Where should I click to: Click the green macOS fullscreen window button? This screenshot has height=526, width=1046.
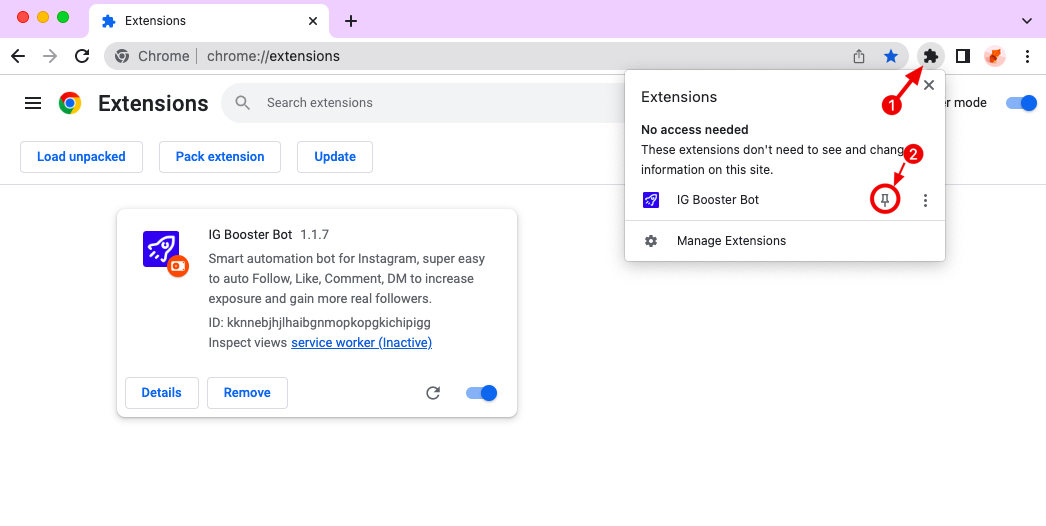point(63,17)
